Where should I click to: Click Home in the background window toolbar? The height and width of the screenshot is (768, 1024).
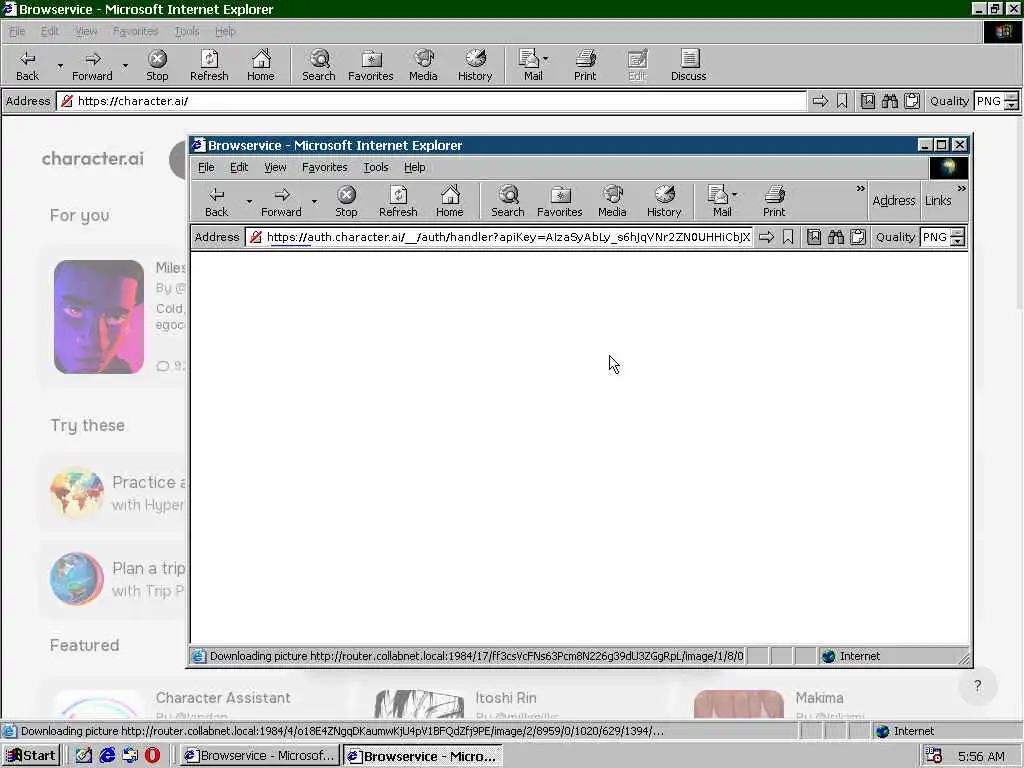pos(261,65)
